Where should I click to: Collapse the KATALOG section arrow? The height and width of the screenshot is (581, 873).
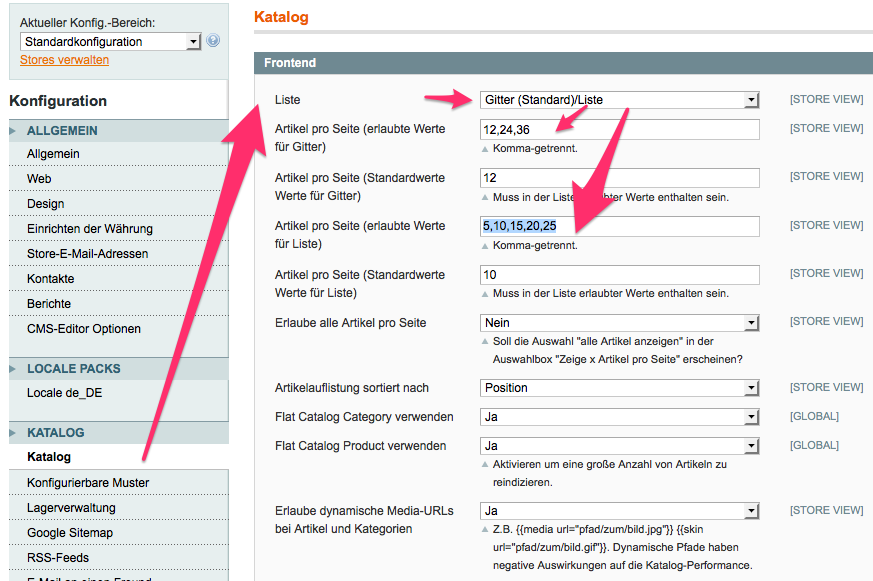[x=13, y=433]
